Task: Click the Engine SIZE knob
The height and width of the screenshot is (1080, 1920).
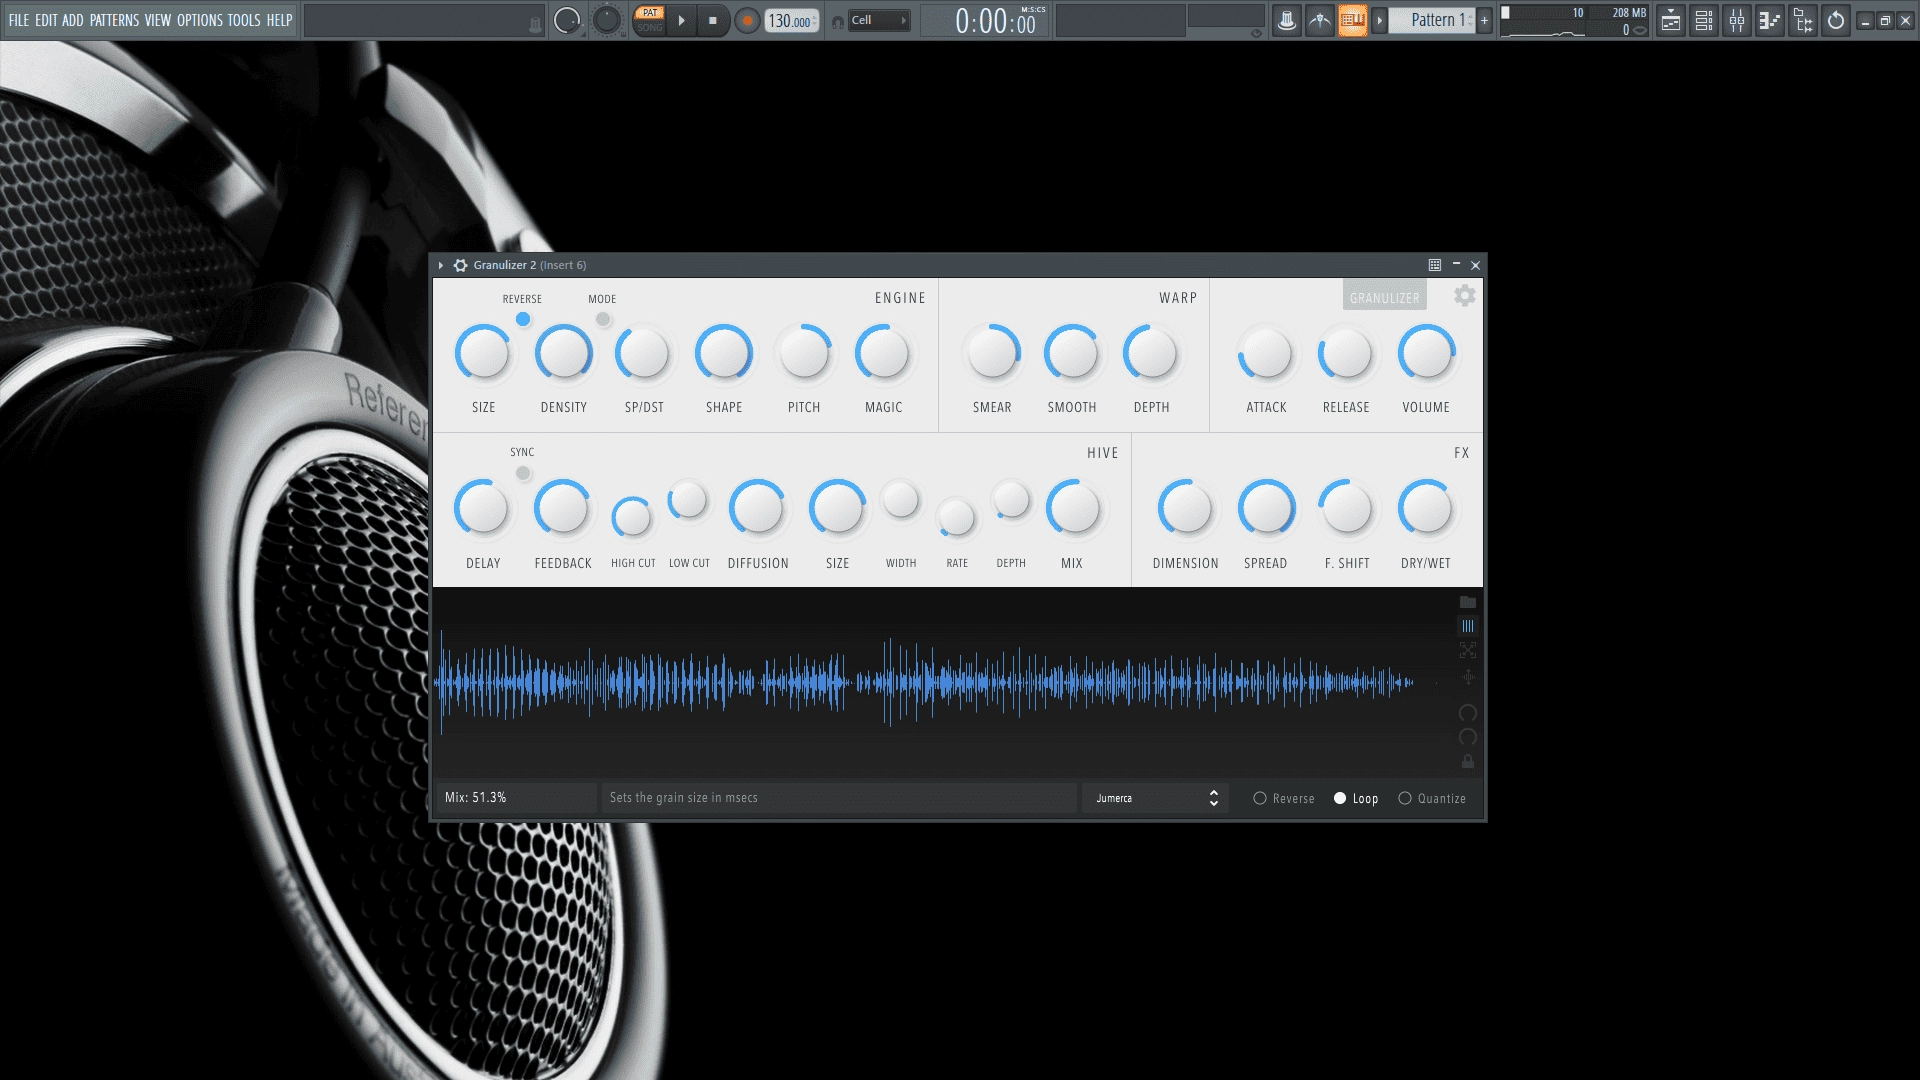Action: click(483, 353)
